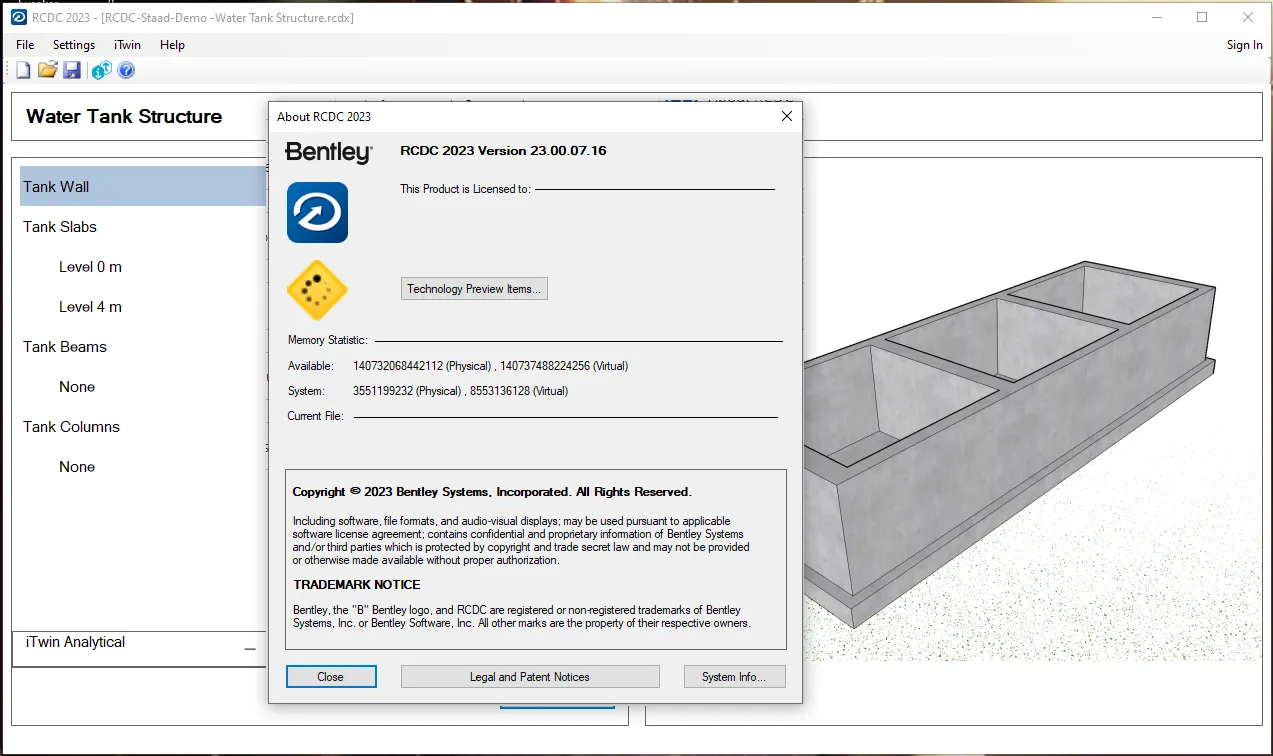Click the Close button in About dialog
The width and height of the screenshot is (1273, 756).
[331, 677]
